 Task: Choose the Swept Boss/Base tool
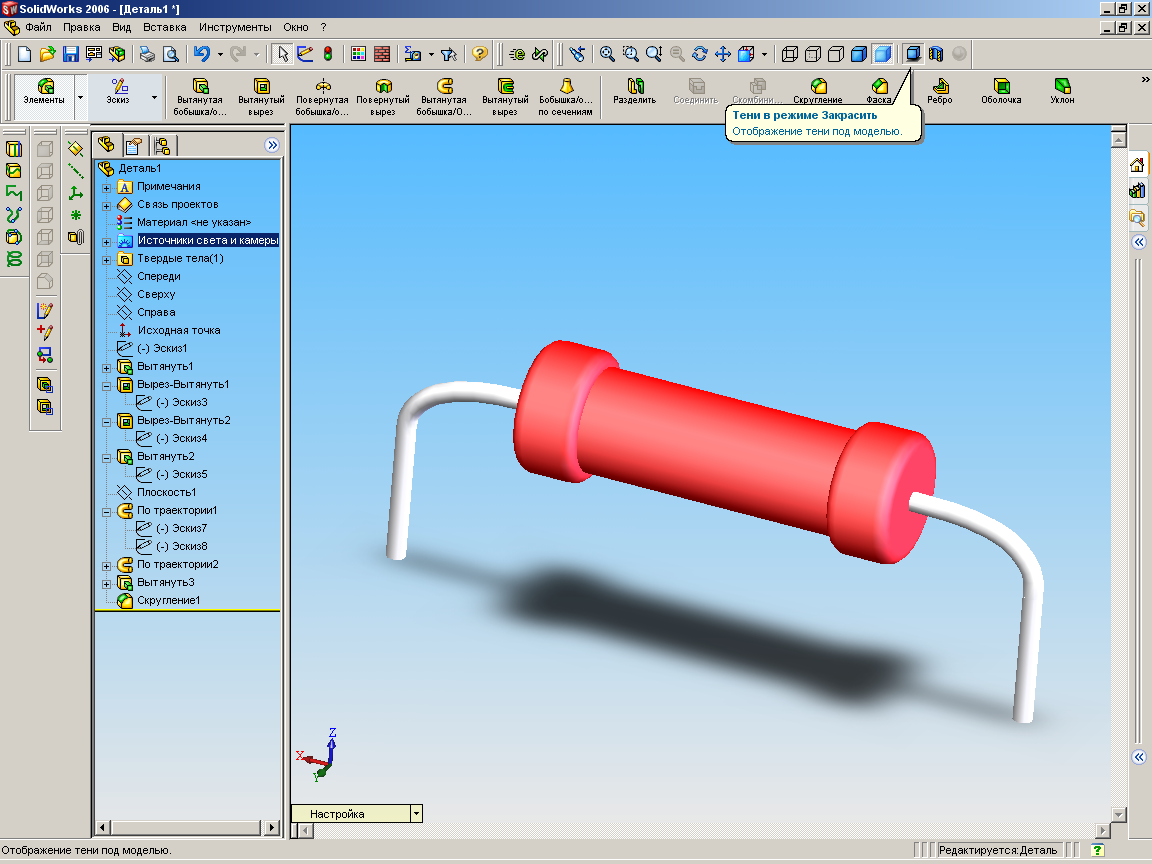[x=444, y=96]
